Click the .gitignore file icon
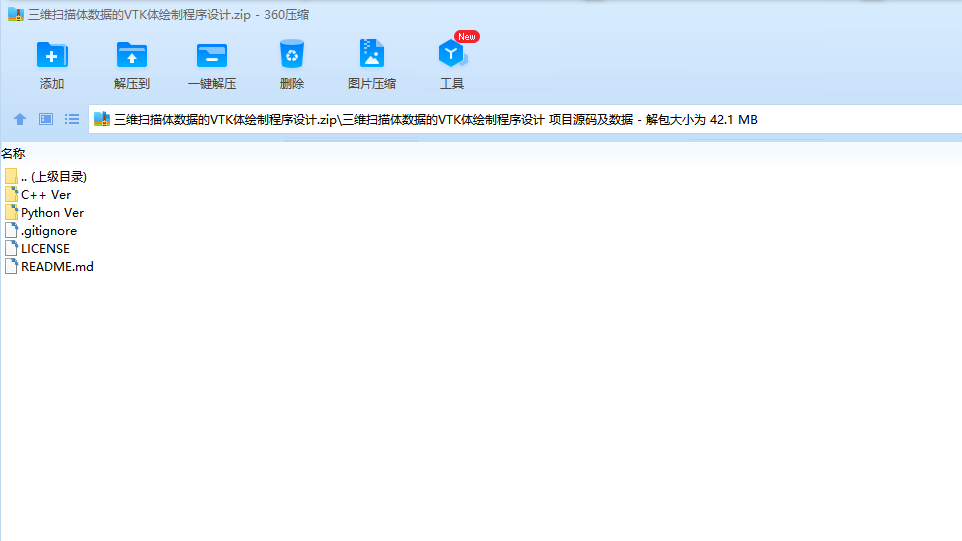The height and width of the screenshot is (541, 962). [11, 231]
